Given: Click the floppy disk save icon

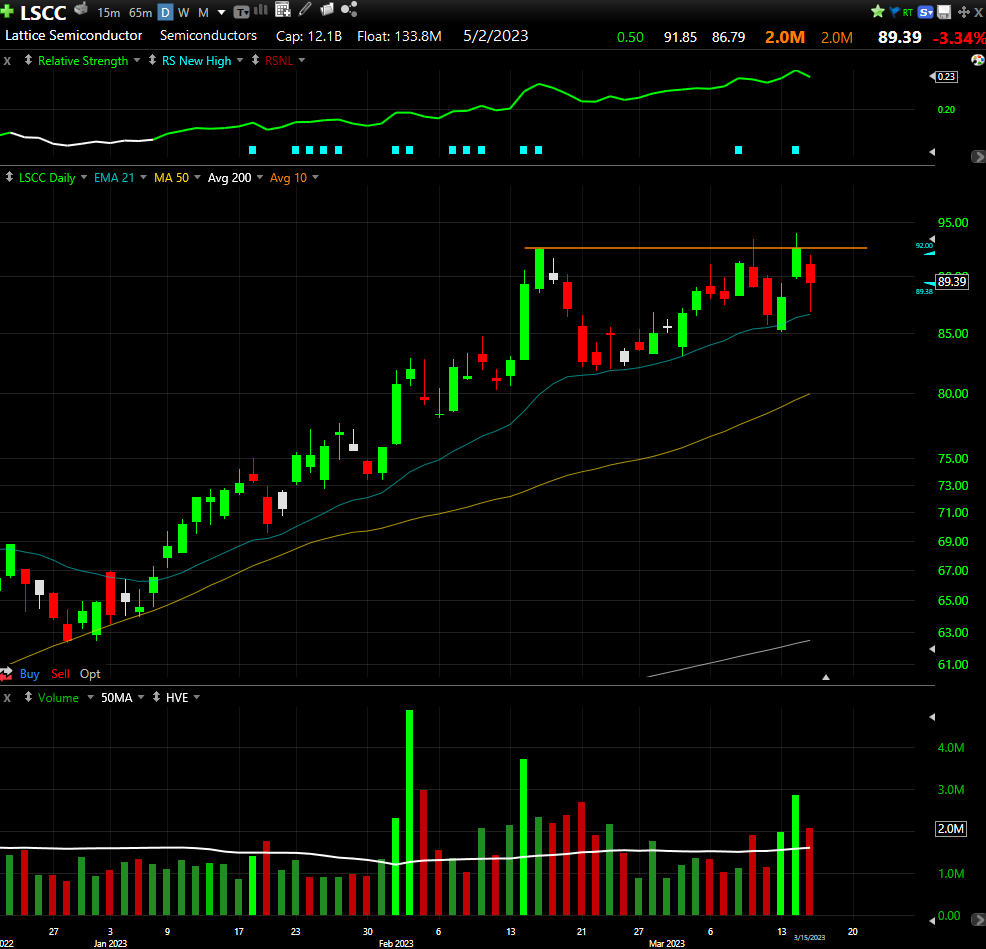Looking at the screenshot, I should point(944,12).
